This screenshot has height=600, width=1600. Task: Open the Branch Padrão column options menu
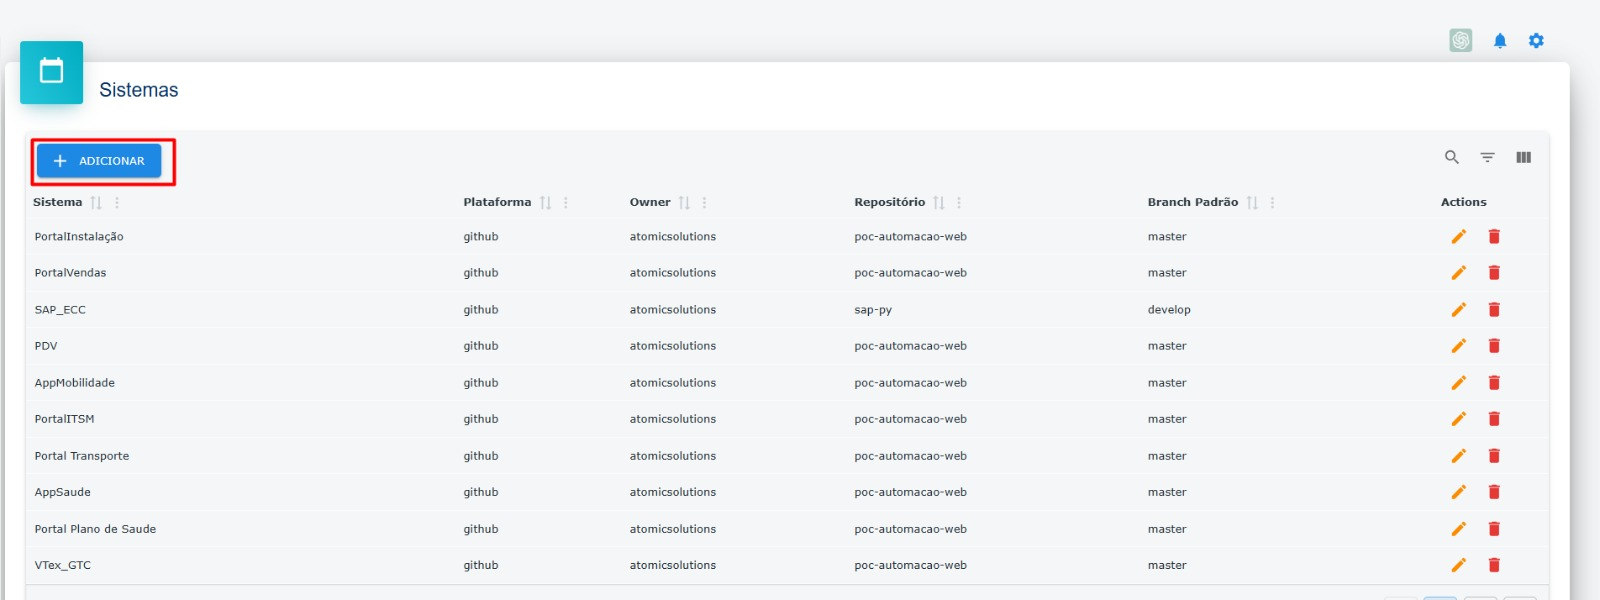pyautogui.click(x=1272, y=202)
